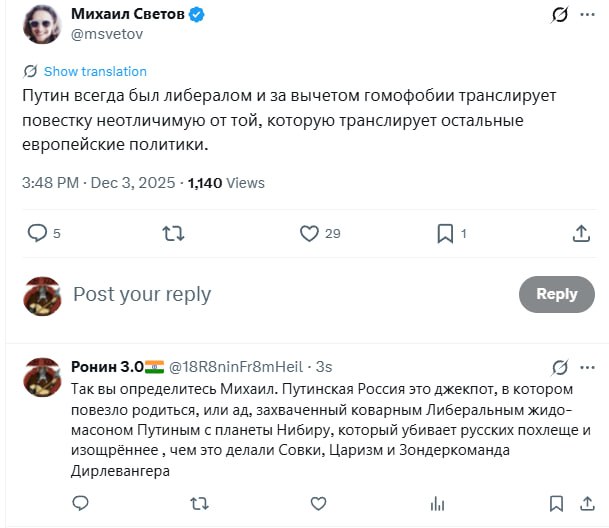Image resolution: width=609 pixels, height=528 pixels.
Task: Open the three-dot menu on Ронин's reply
Action: tap(591, 367)
